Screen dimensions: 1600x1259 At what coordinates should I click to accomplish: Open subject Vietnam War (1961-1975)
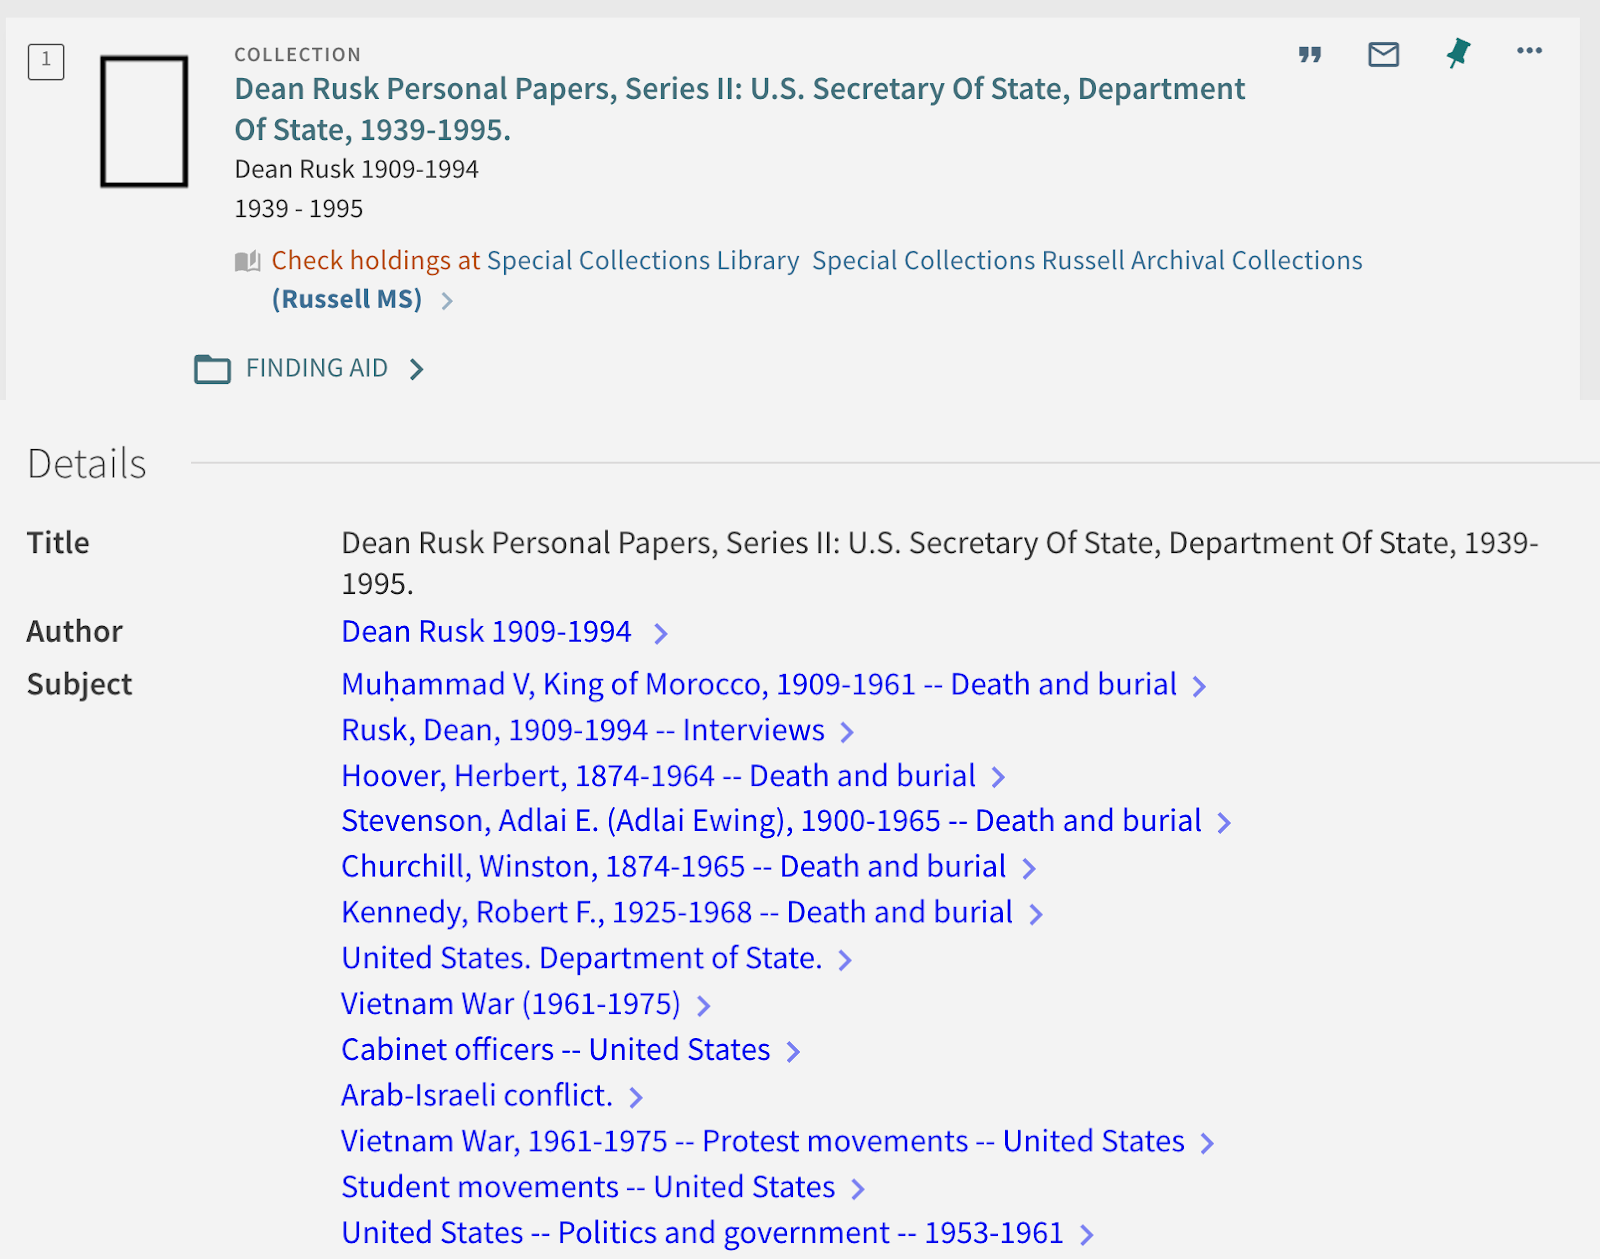(x=510, y=1004)
